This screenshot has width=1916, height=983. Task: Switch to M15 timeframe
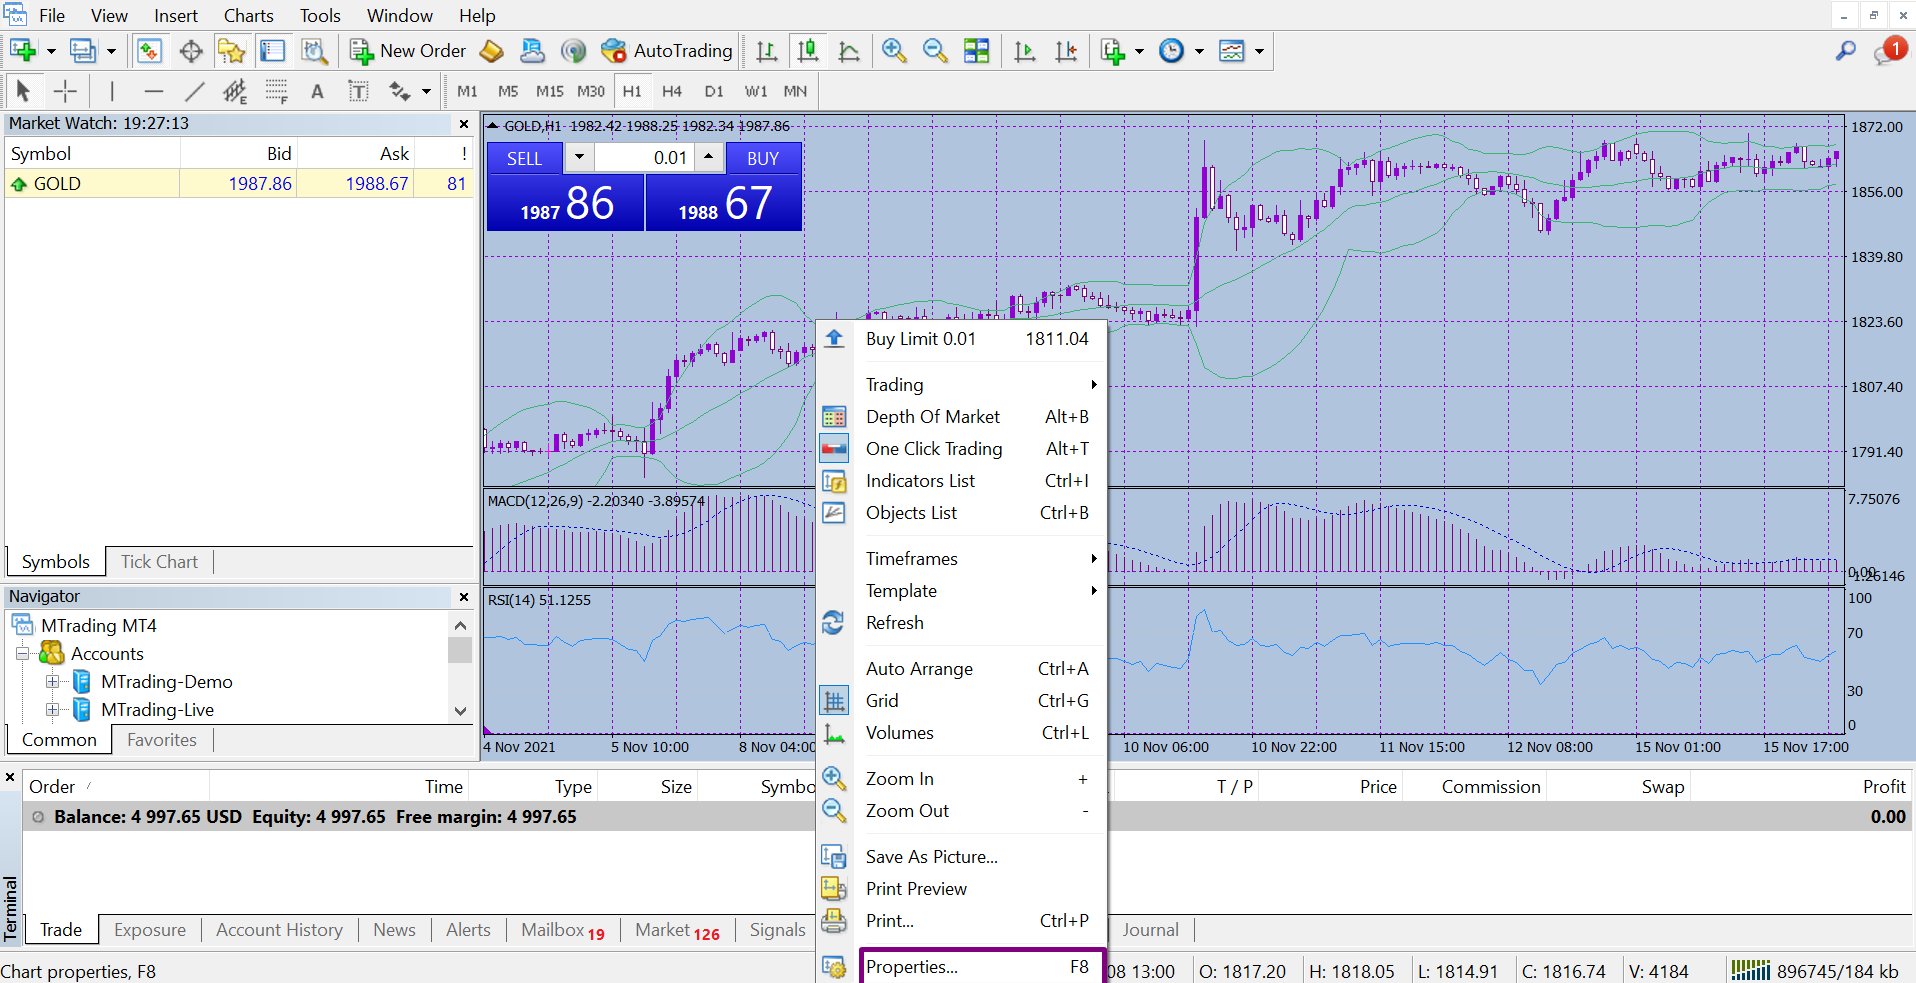pos(549,91)
